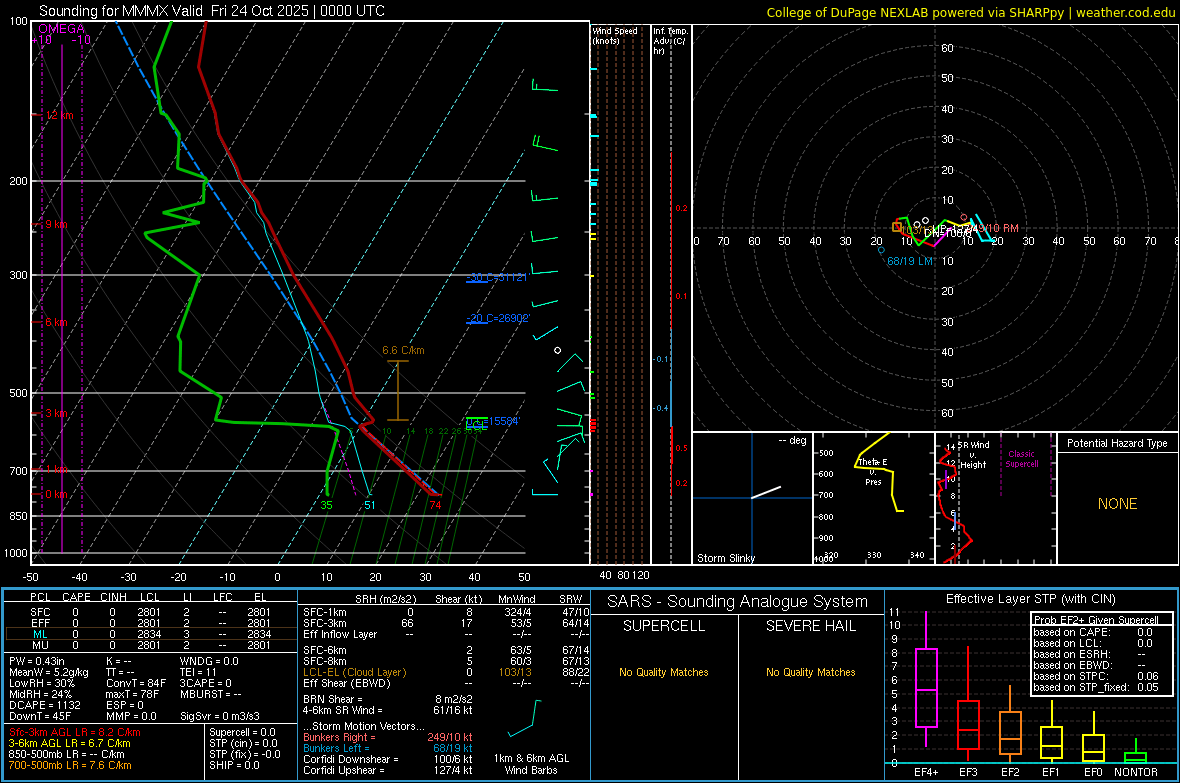Click the ConvT = 84F value
Image resolution: width=1180 pixels, height=783 pixels.
coord(135,684)
